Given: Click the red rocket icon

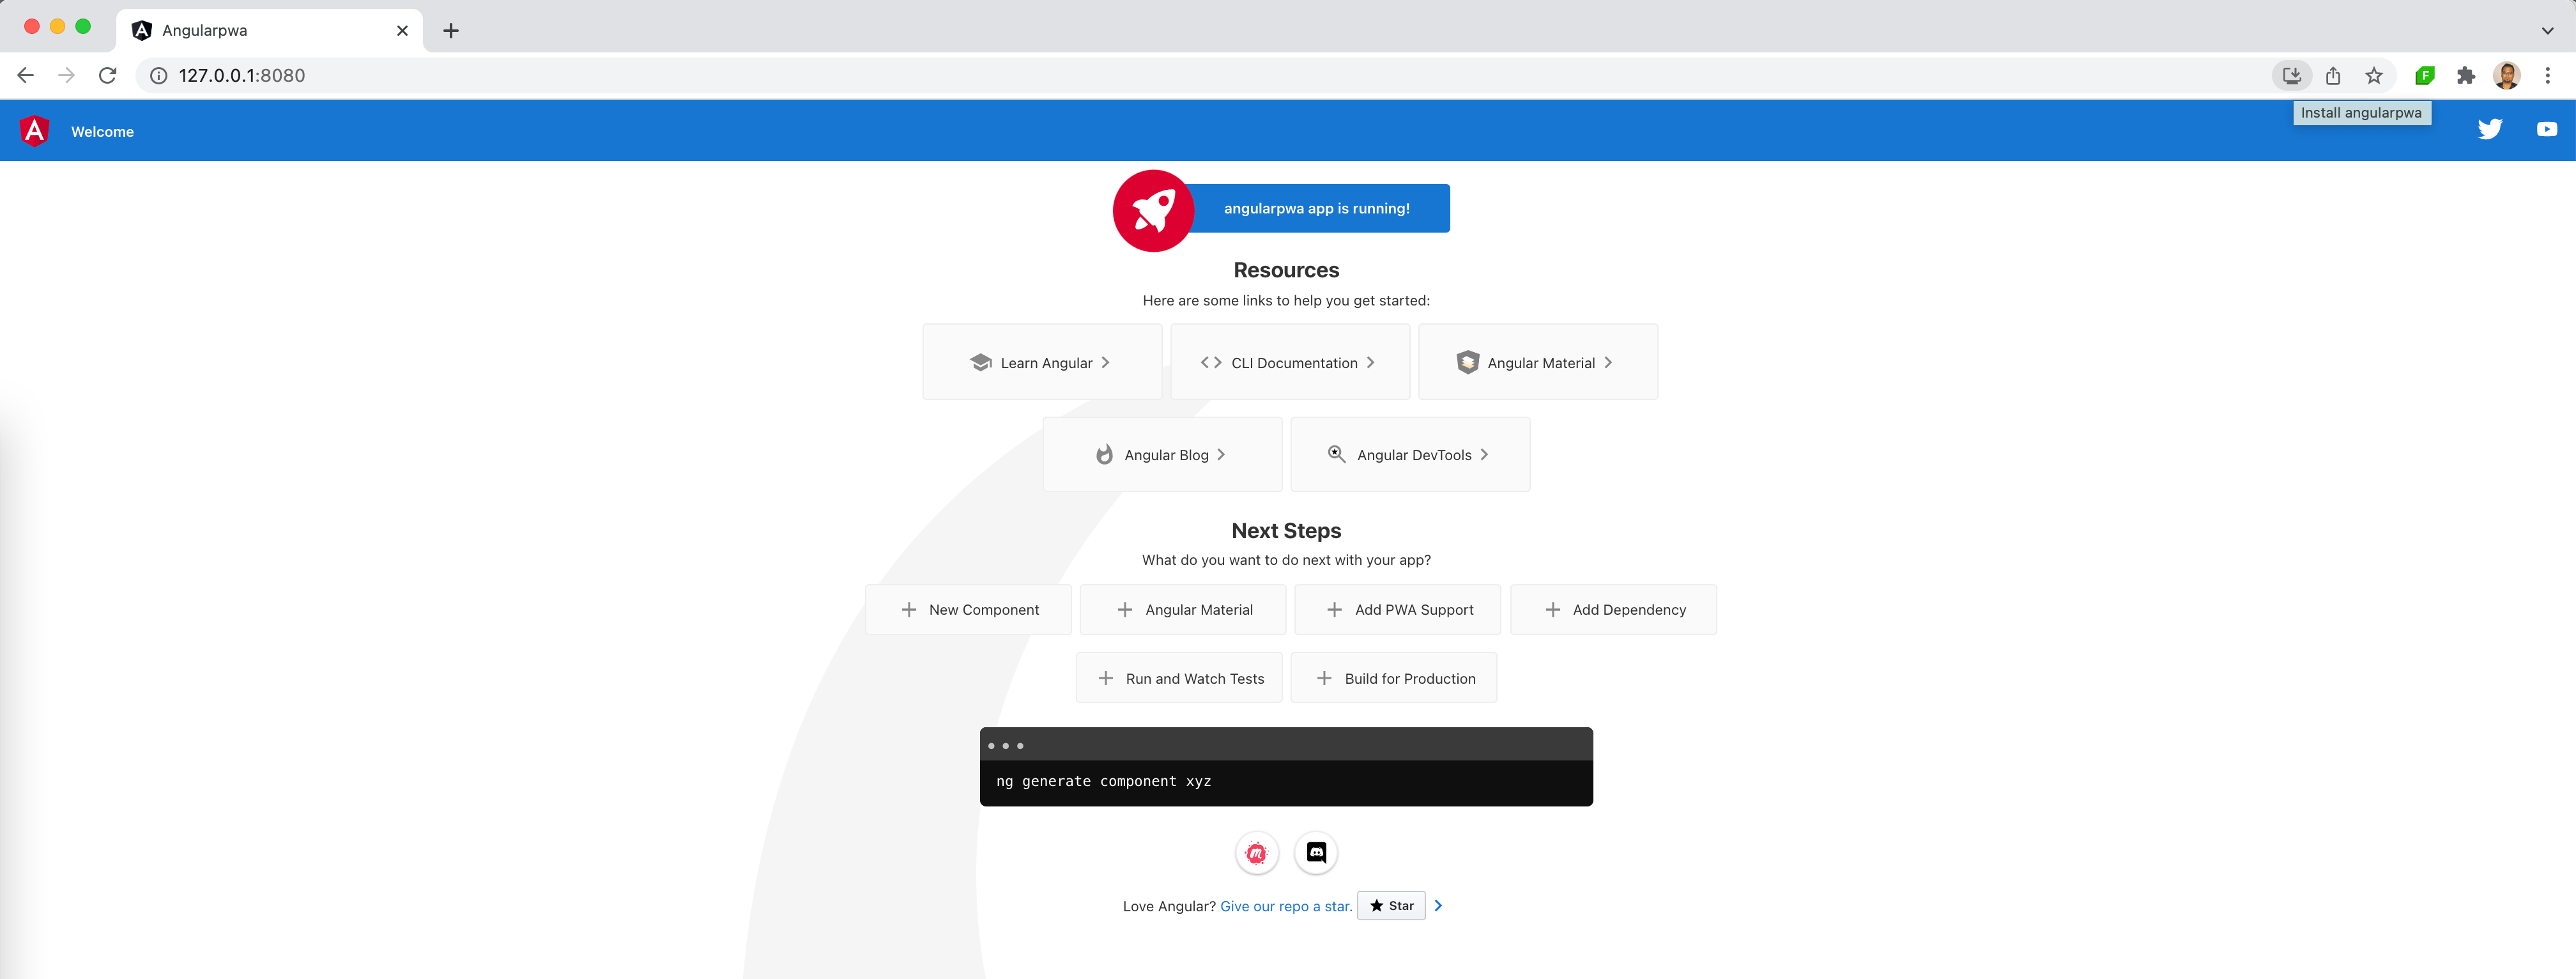Looking at the screenshot, I should pyautogui.click(x=1153, y=210).
